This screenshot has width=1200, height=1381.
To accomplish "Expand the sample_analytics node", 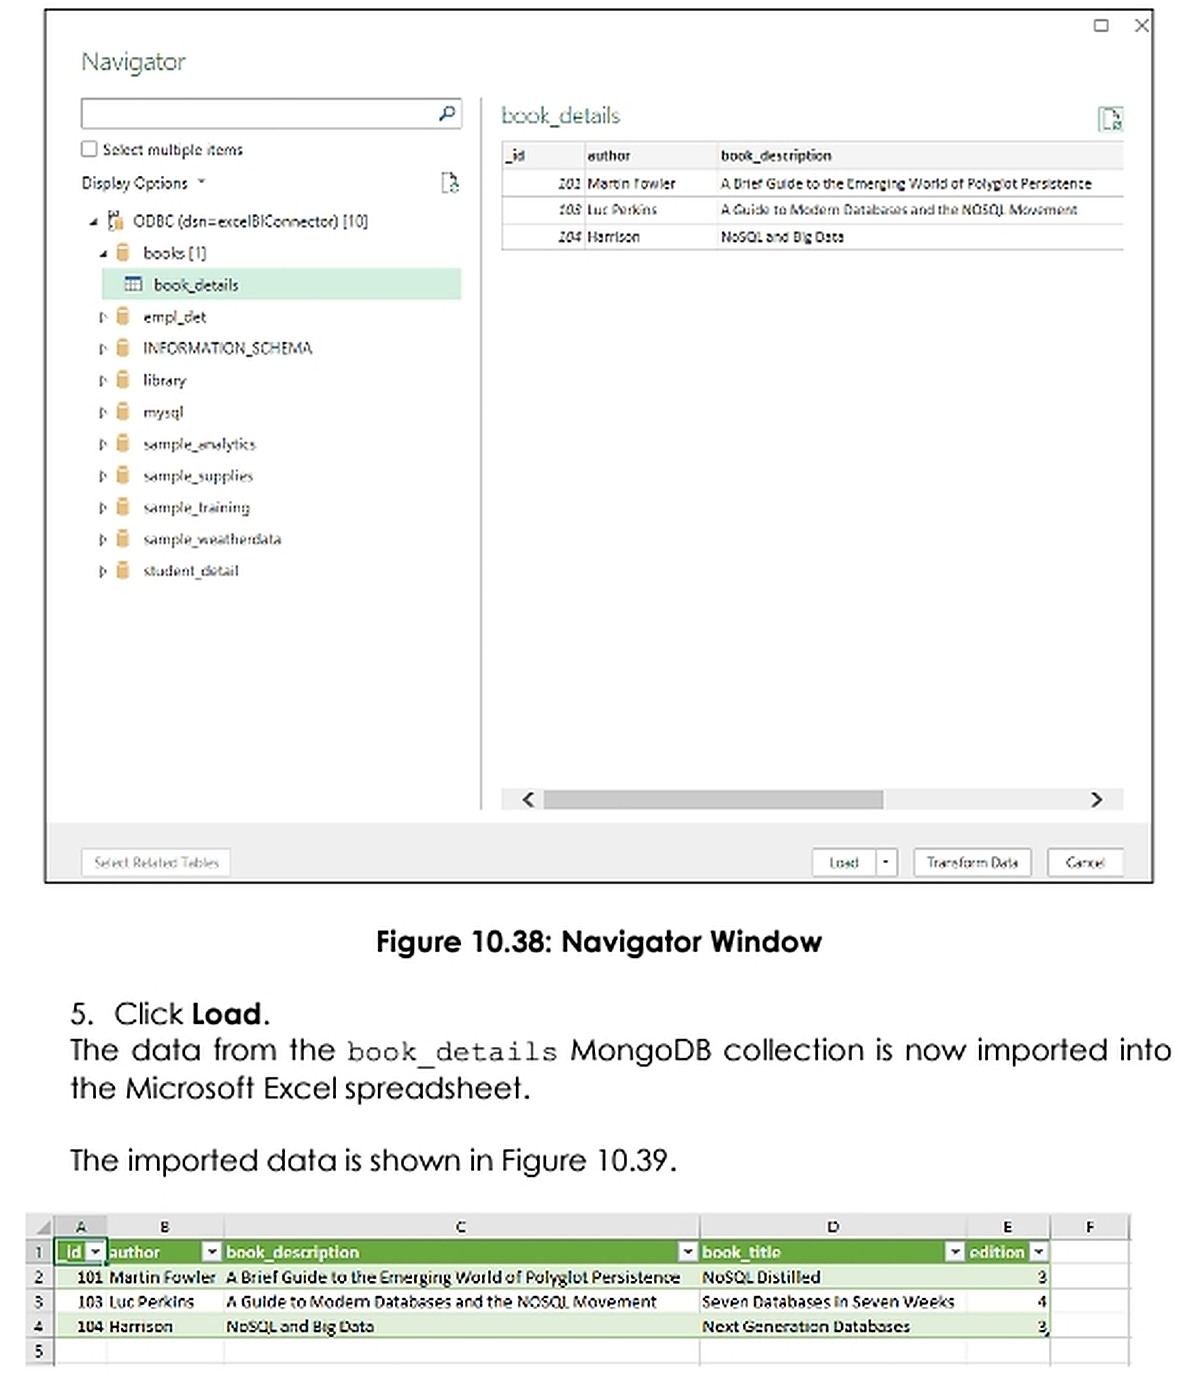I will 102,444.
